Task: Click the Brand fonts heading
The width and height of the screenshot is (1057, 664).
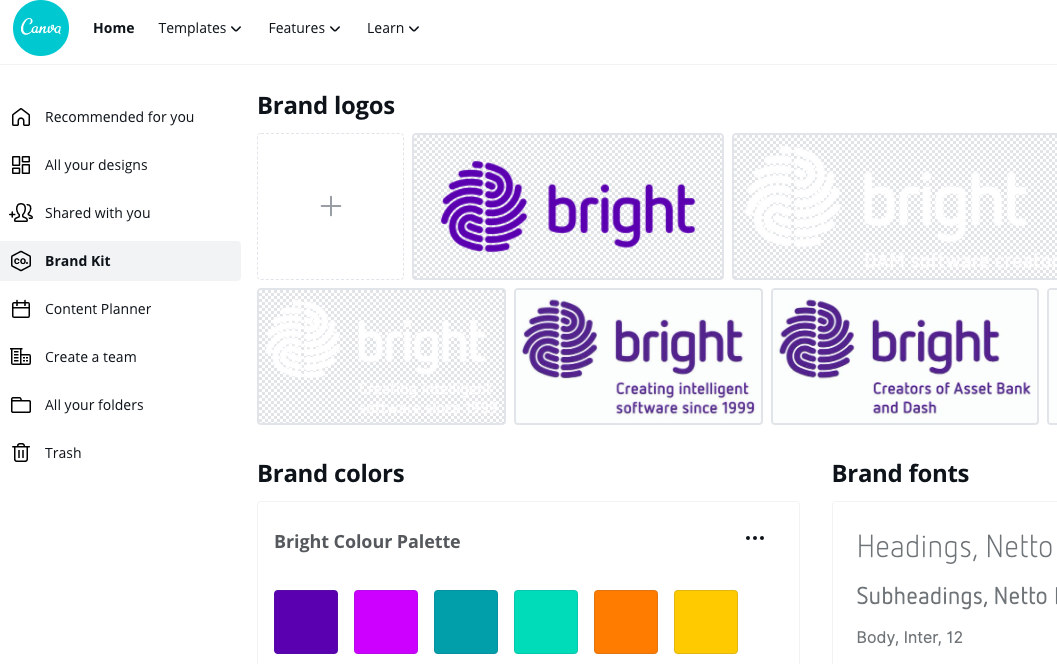Action: [x=901, y=474]
